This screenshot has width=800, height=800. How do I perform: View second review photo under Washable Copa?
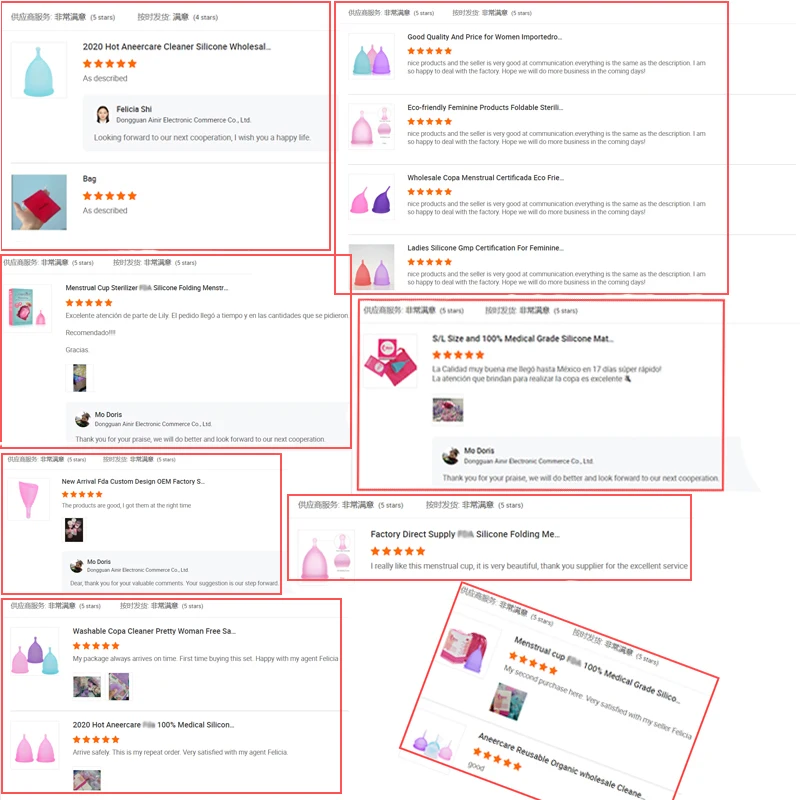point(119,686)
